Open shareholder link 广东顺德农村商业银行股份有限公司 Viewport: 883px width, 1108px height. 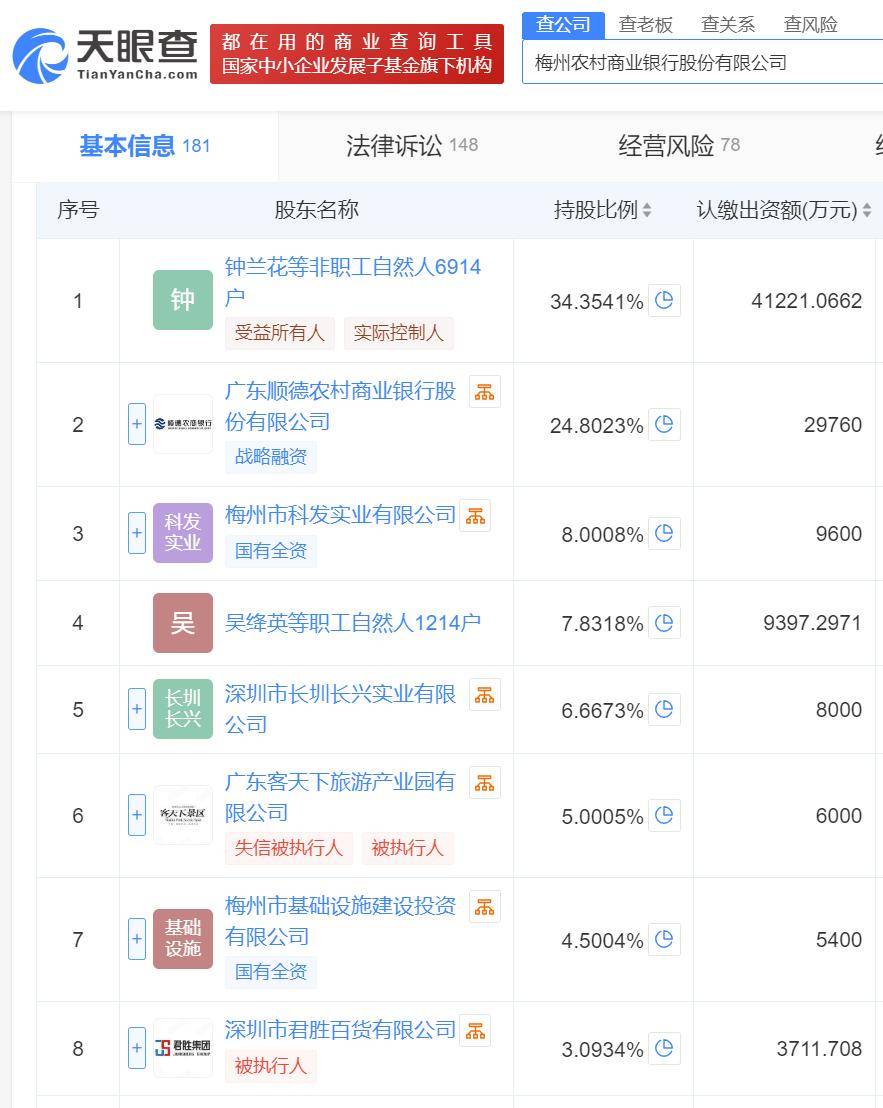[340, 406]
